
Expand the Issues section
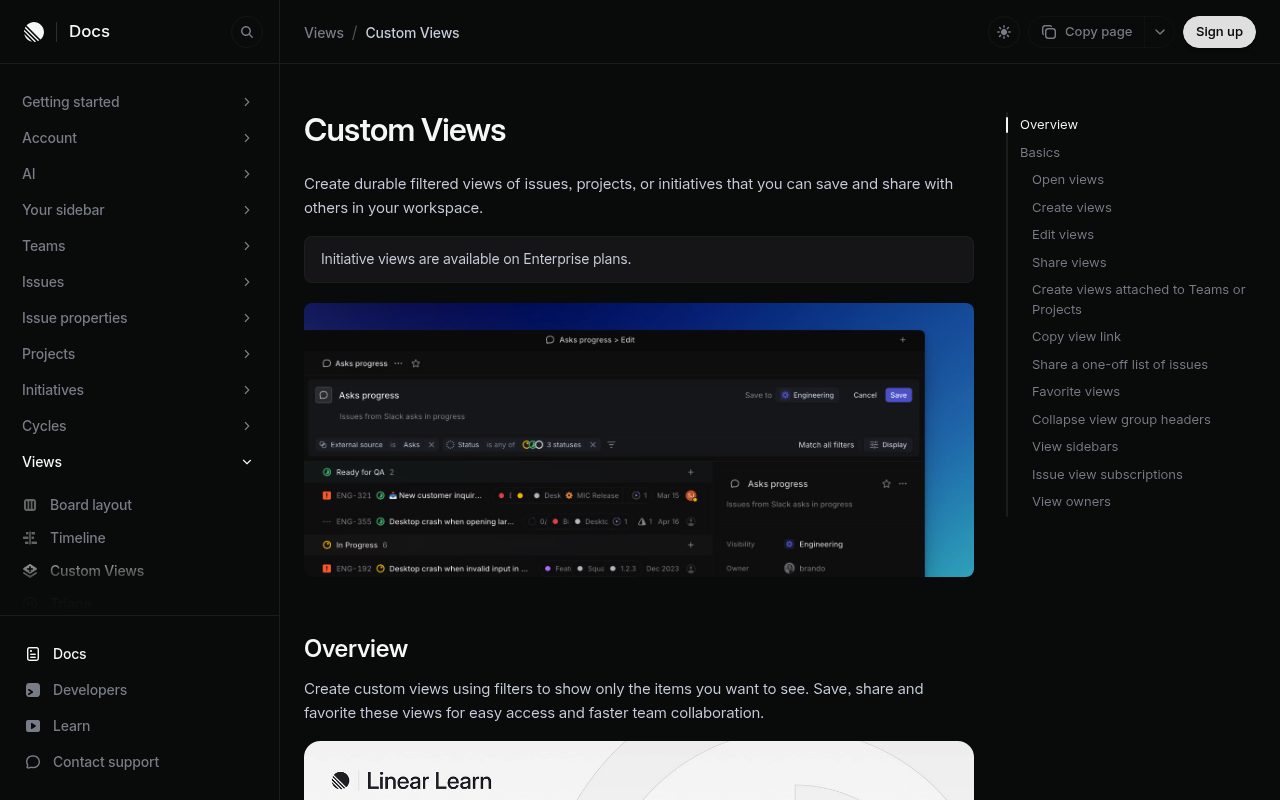pyautogui.click(x=139, y=282)
